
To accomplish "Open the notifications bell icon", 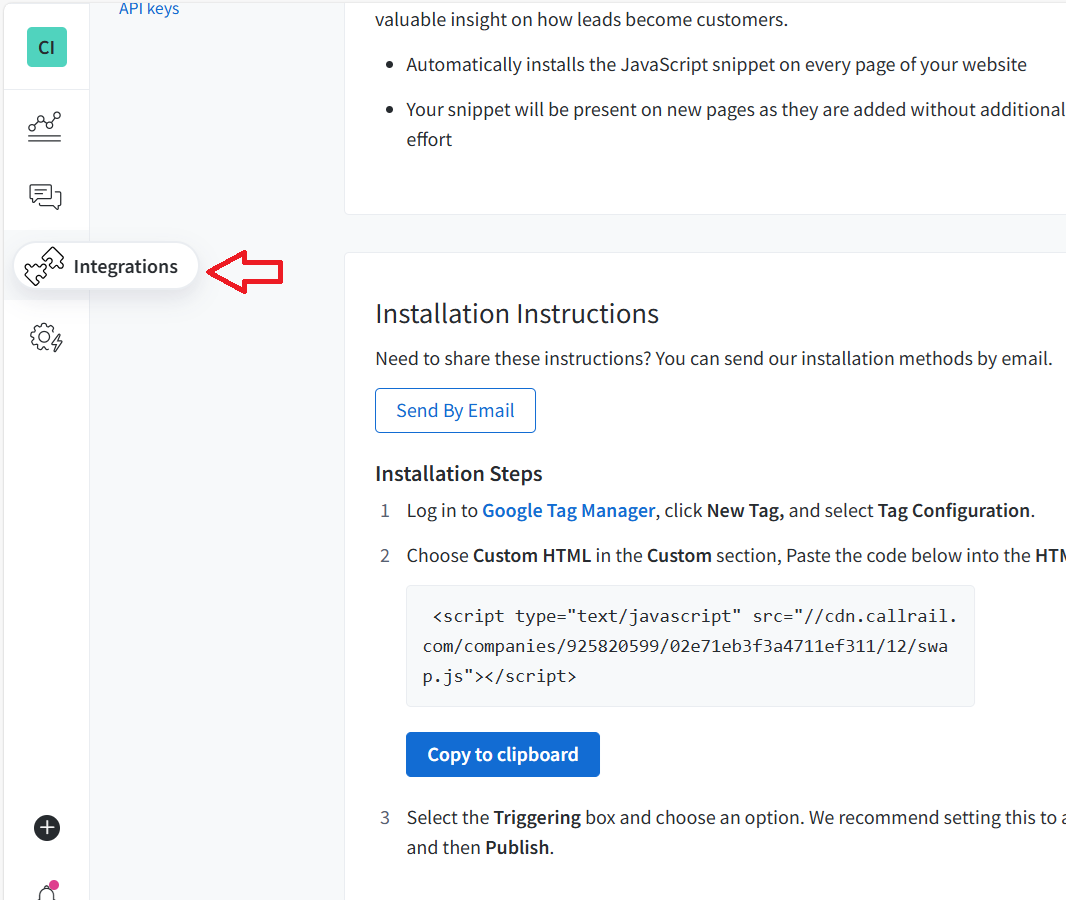I will tap(48, 890).
